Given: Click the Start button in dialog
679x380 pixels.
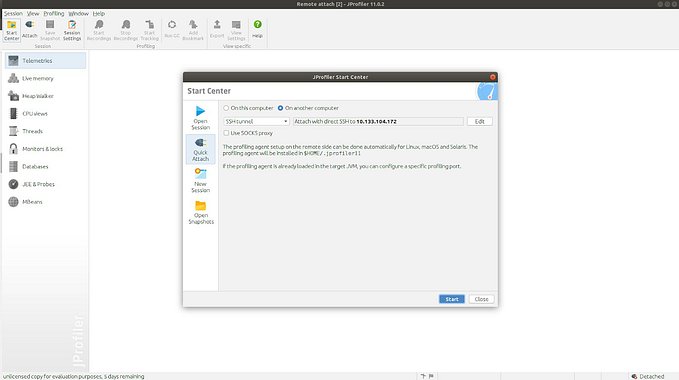Looking at the screenshot, I should click(452, 299).
